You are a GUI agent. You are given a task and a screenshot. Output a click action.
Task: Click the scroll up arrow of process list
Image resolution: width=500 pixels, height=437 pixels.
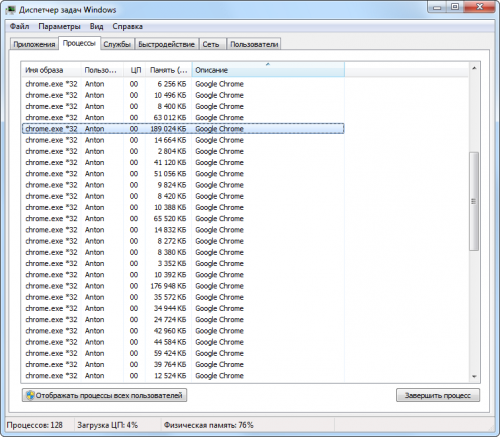[x=474, y=68]
